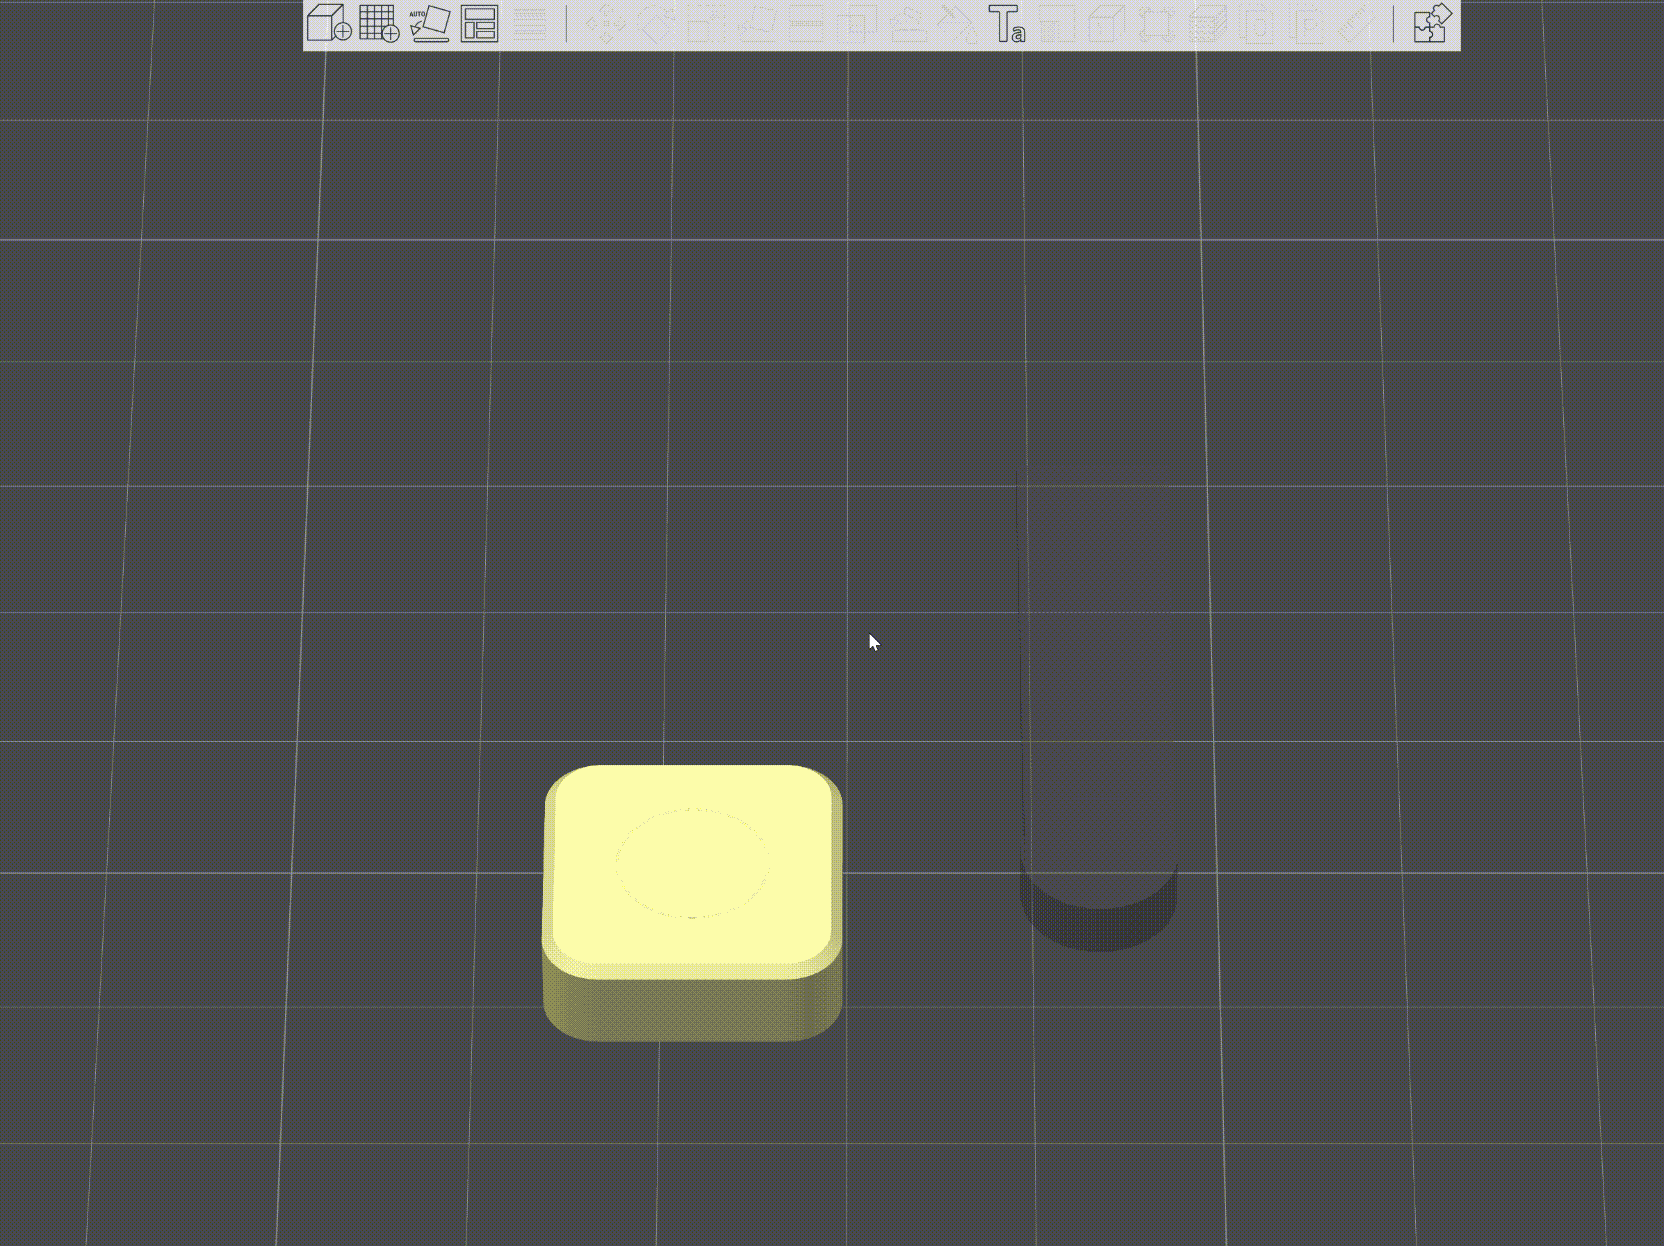Image resolution: width=1664 pixels, height=1246 pixels.
Task: Click the pickaxe tool icon
Action: (x=957, y=23)
